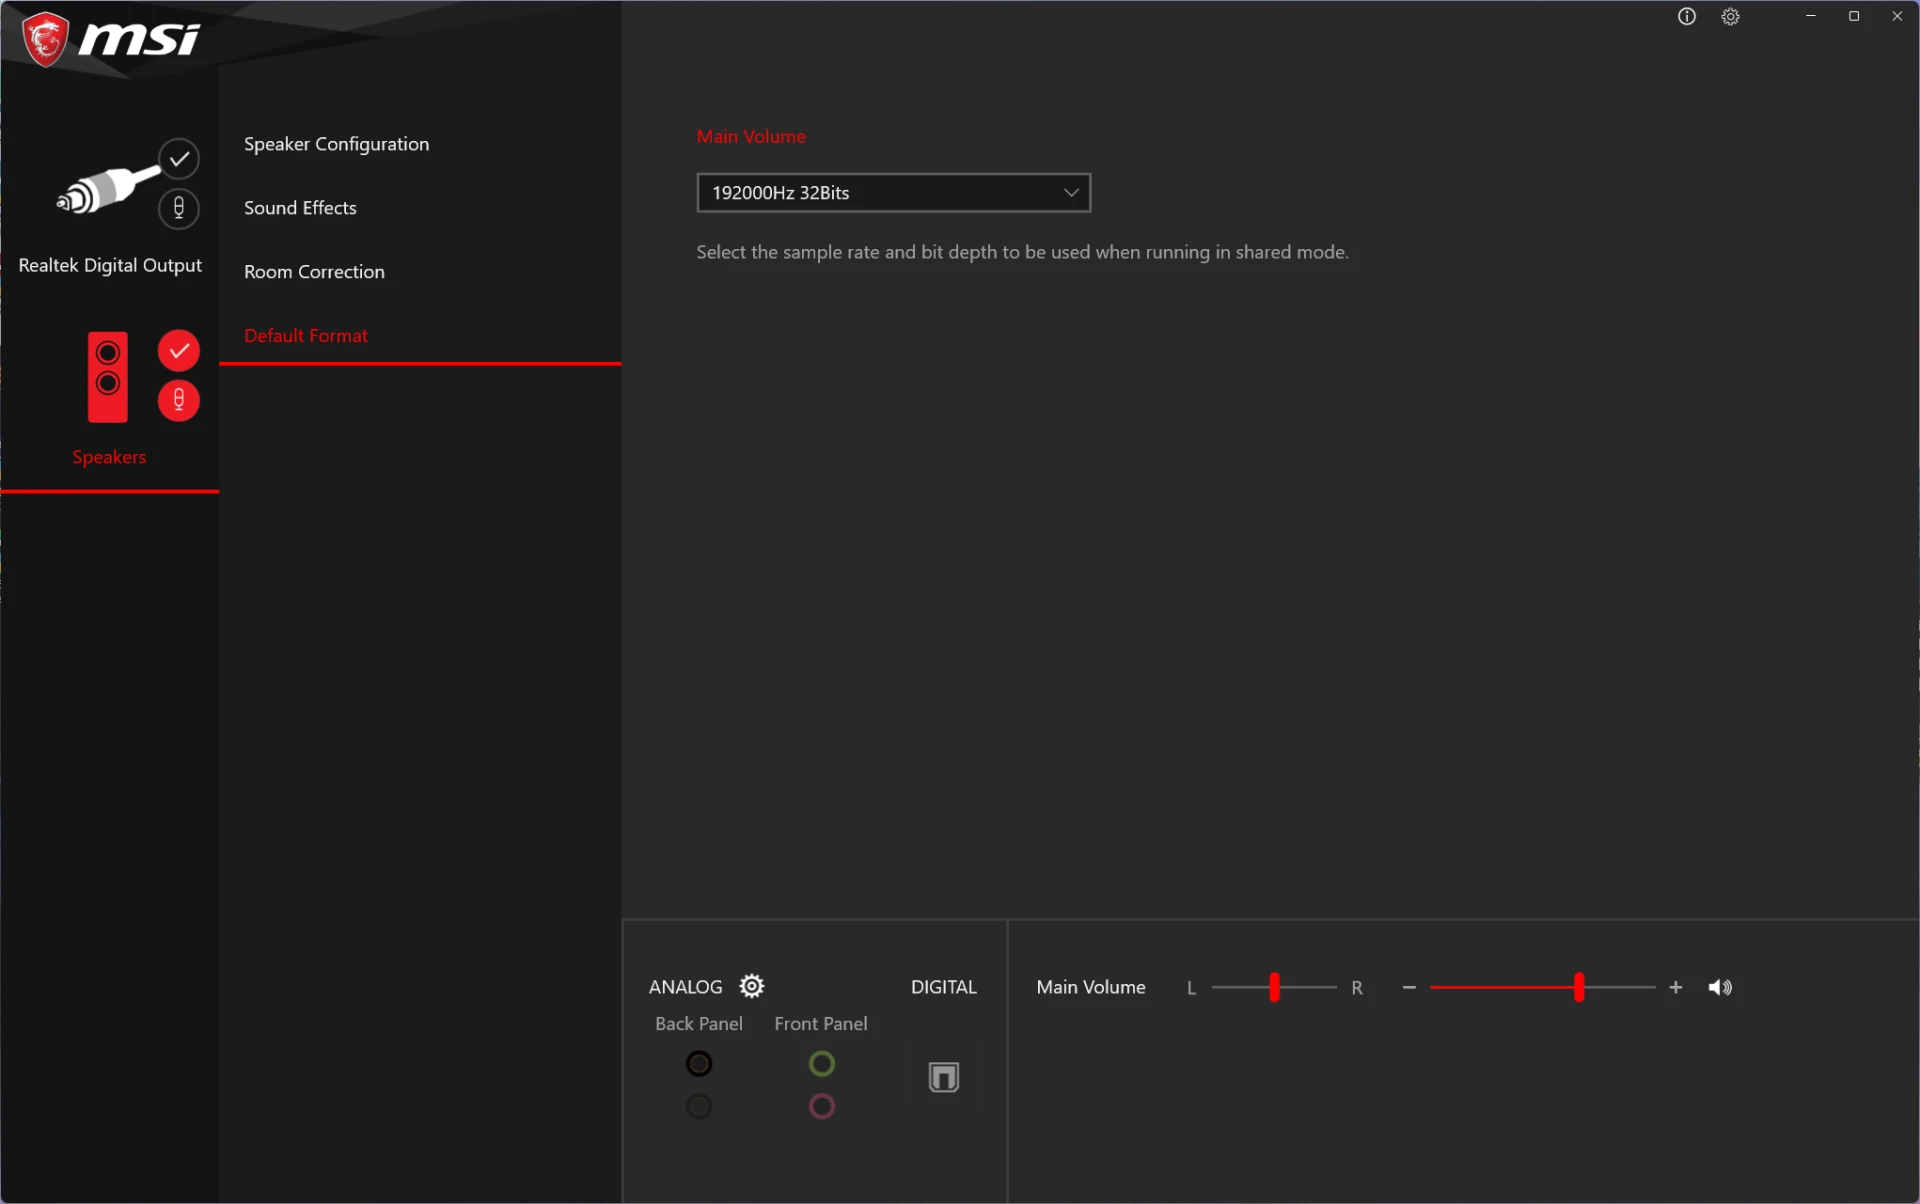Image resolution: width=1920 pixels, height=1204 pixels.
Task: Open the Speaker Configuration tab
Action: pos(336,144)
